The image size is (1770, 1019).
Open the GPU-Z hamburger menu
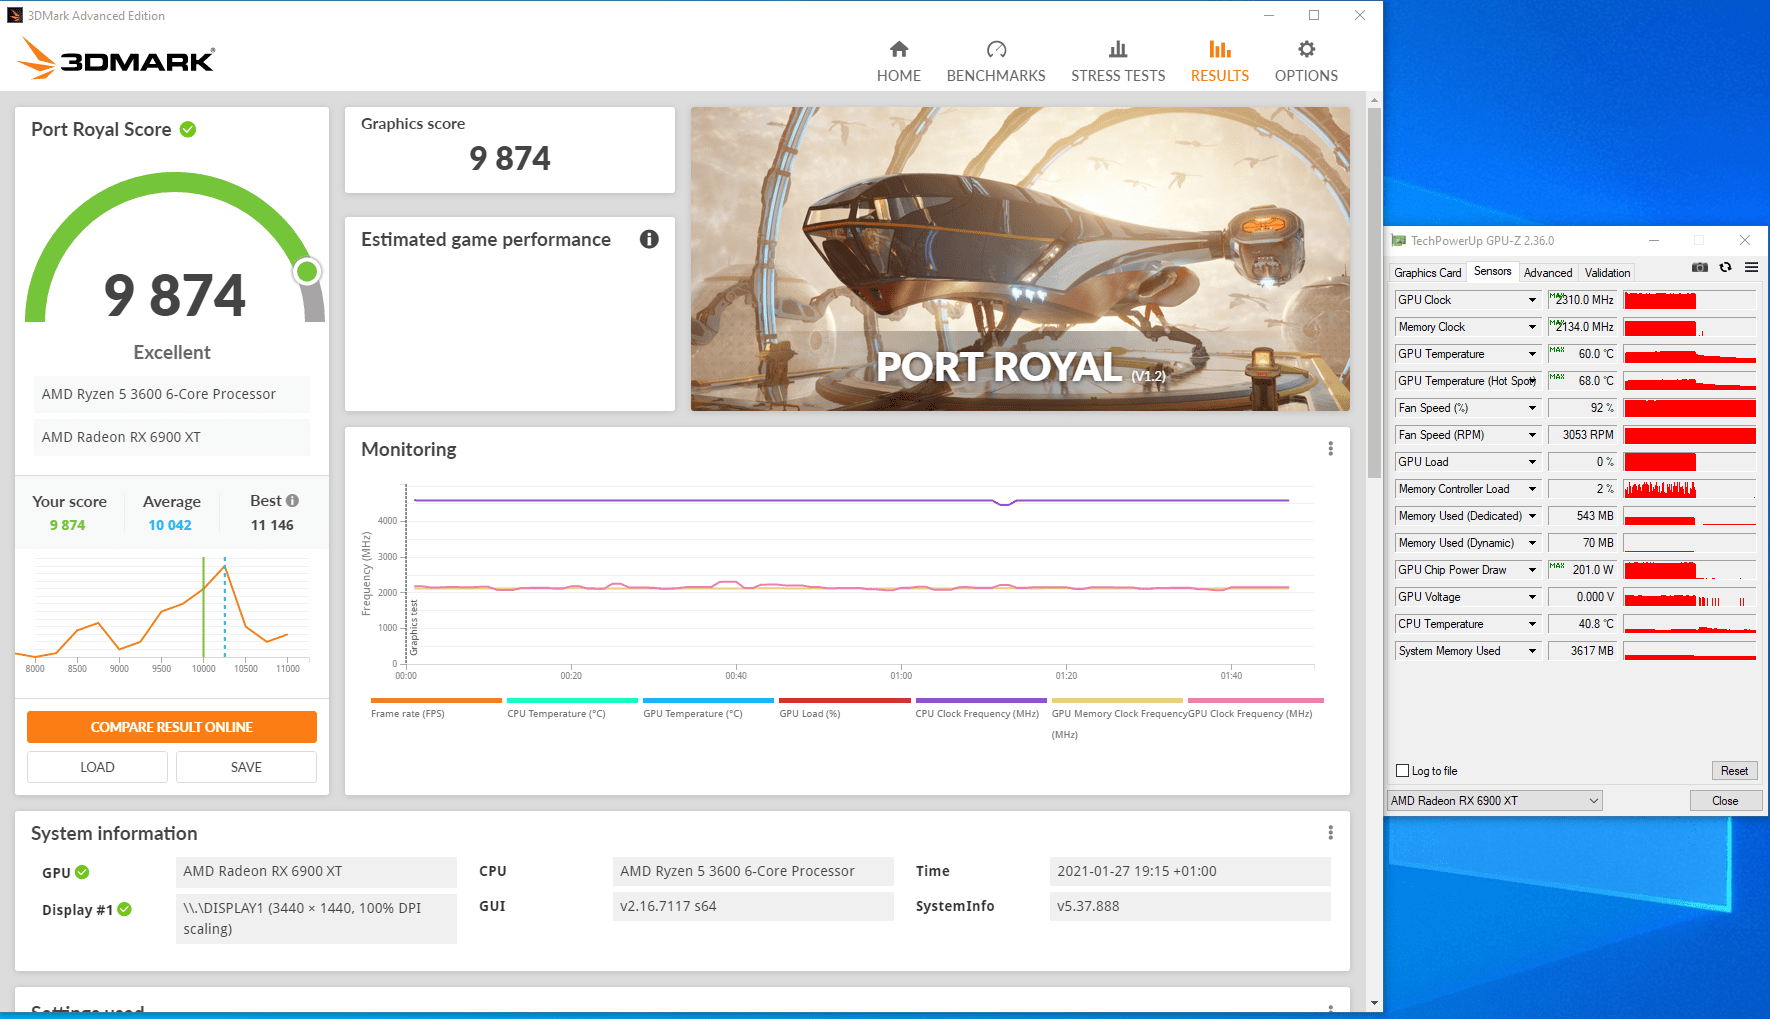point(1751,267)
